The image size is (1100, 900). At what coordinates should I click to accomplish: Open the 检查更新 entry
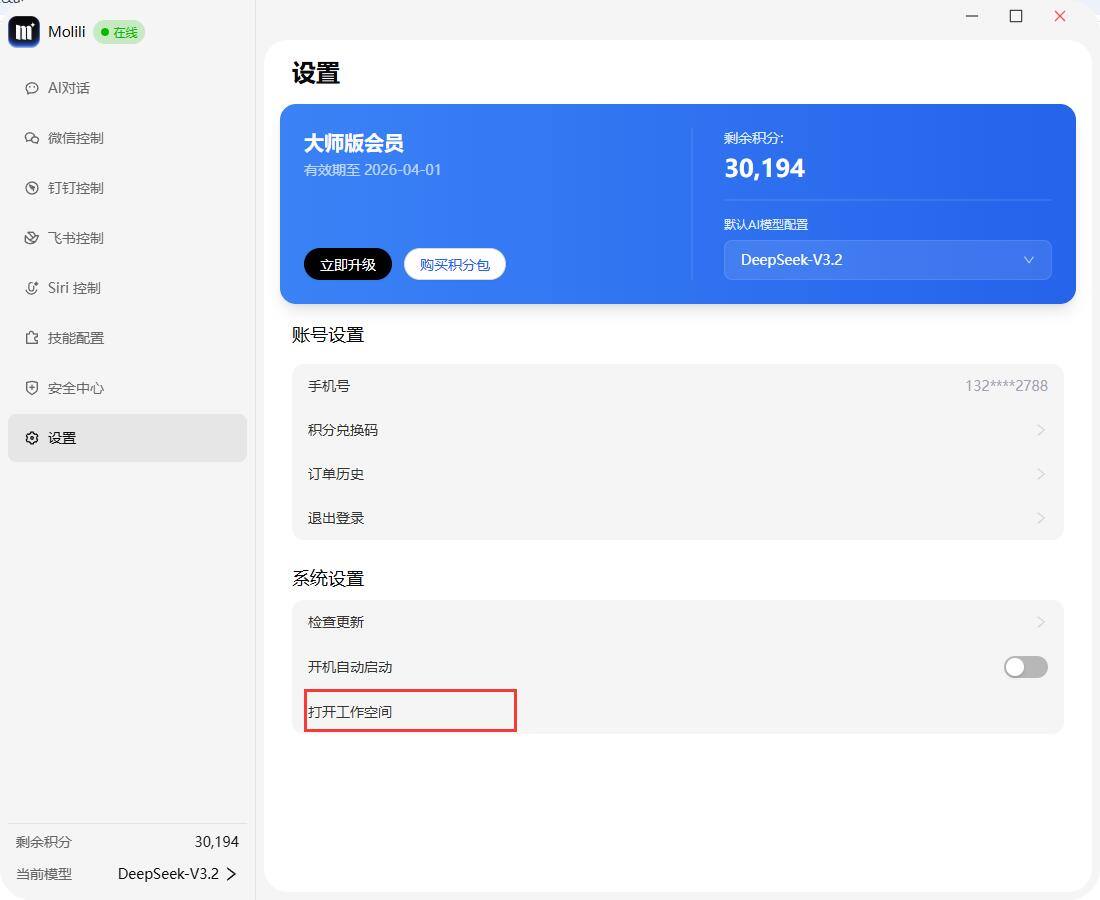(676, 621)
